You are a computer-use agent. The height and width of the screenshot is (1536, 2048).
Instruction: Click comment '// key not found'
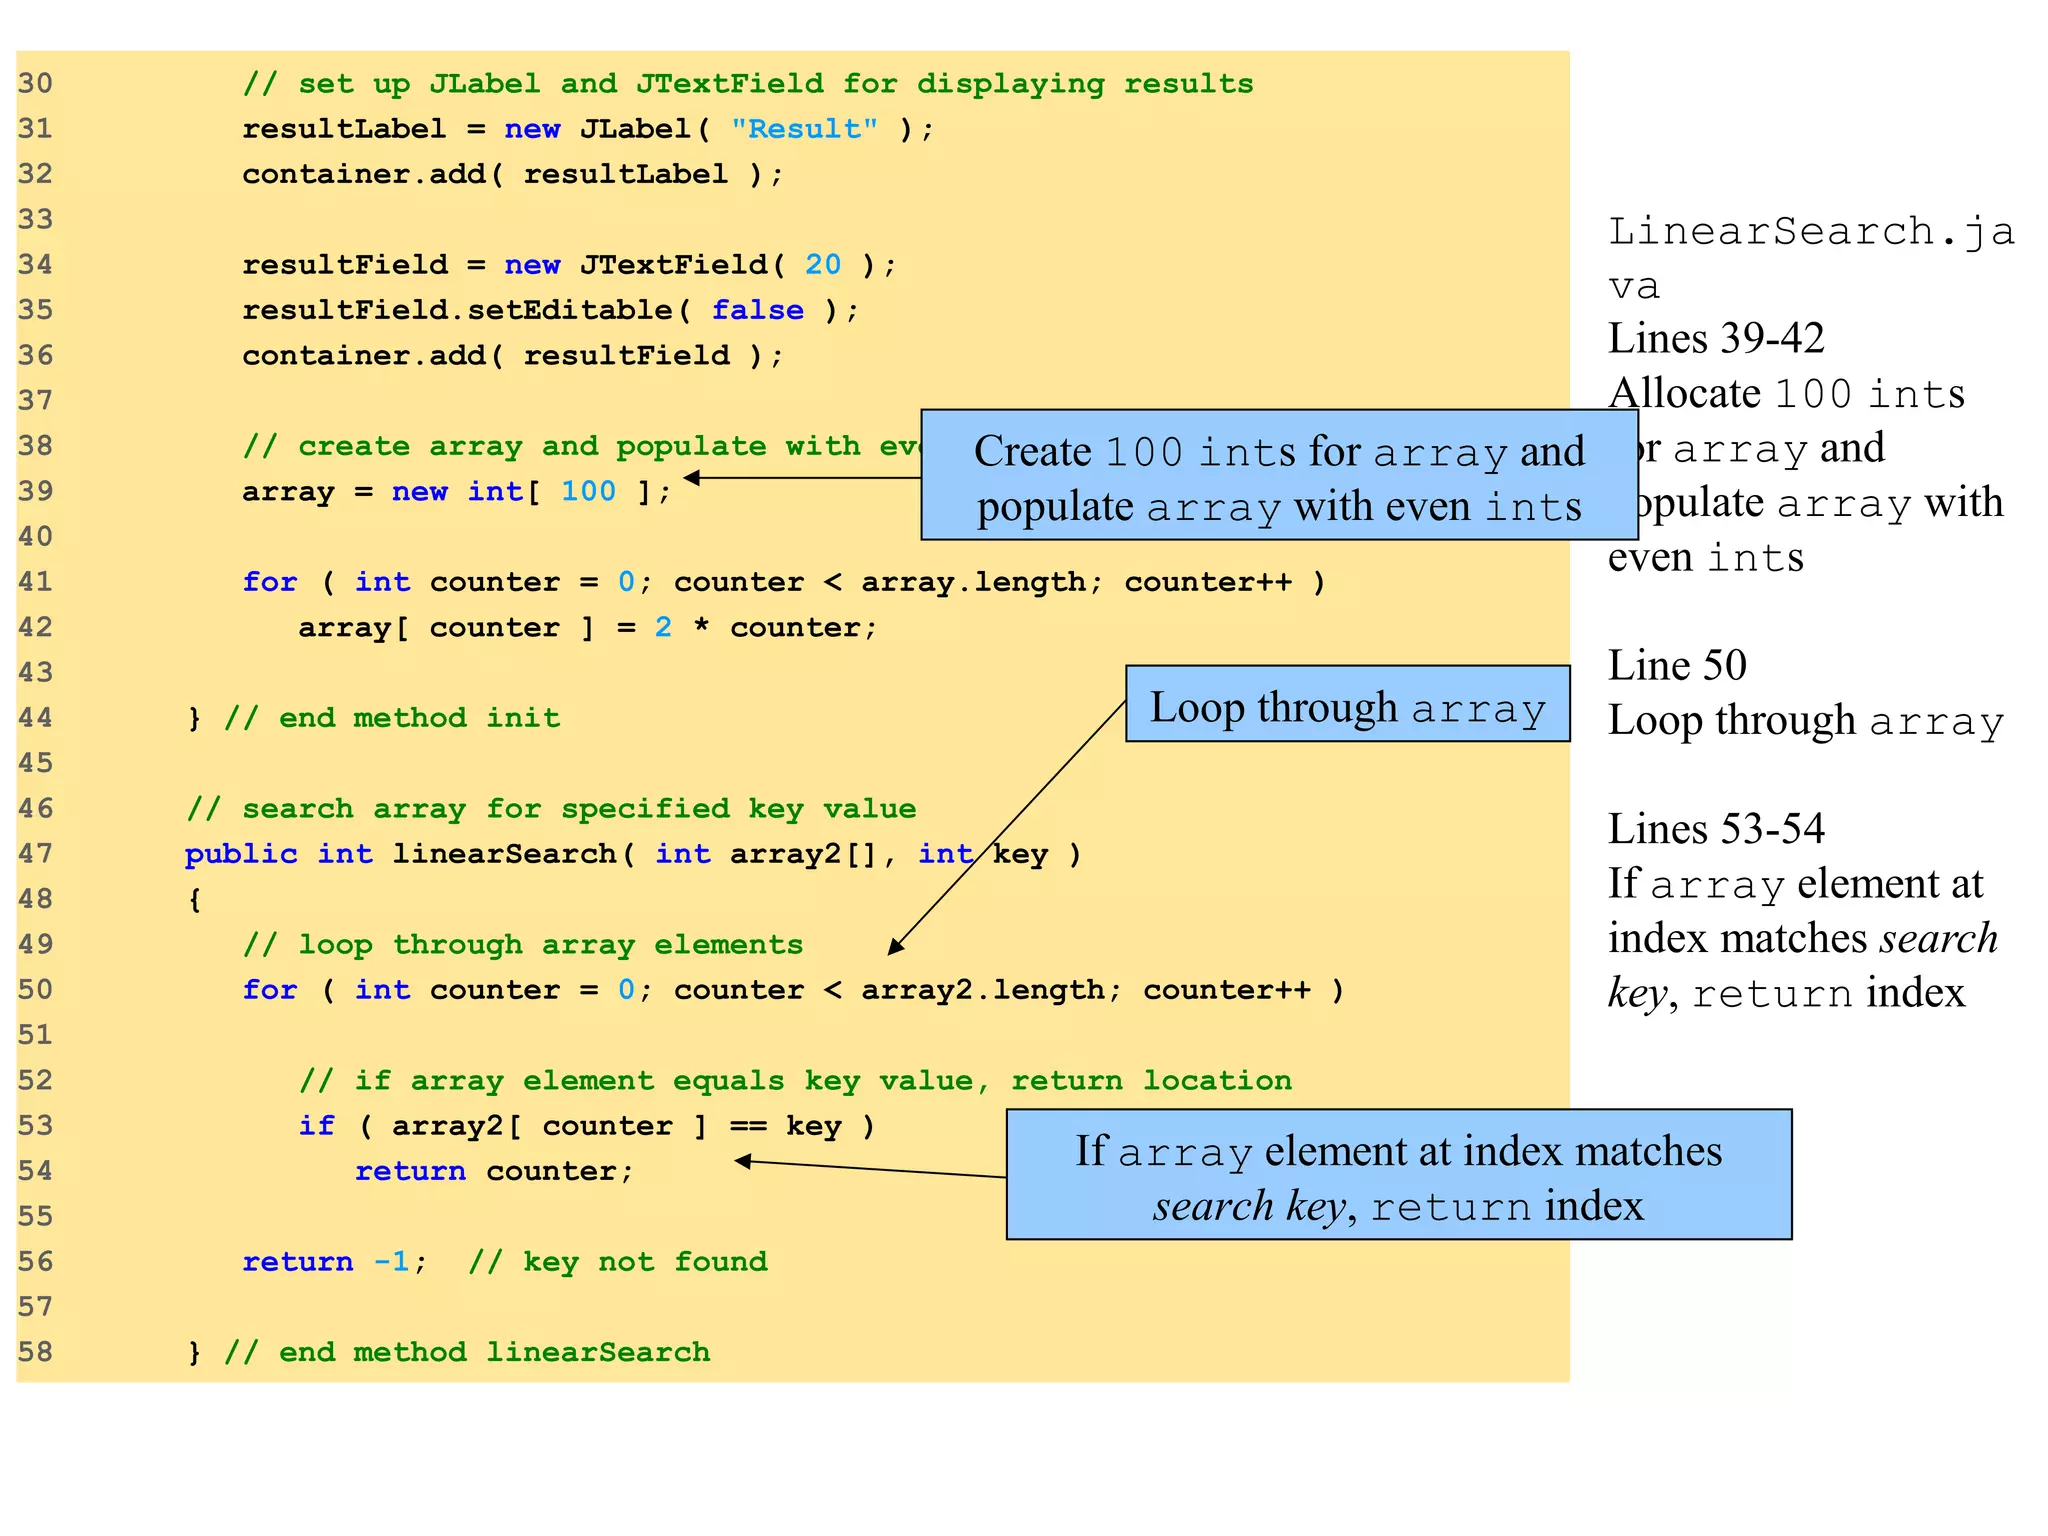coord(618,1262)
